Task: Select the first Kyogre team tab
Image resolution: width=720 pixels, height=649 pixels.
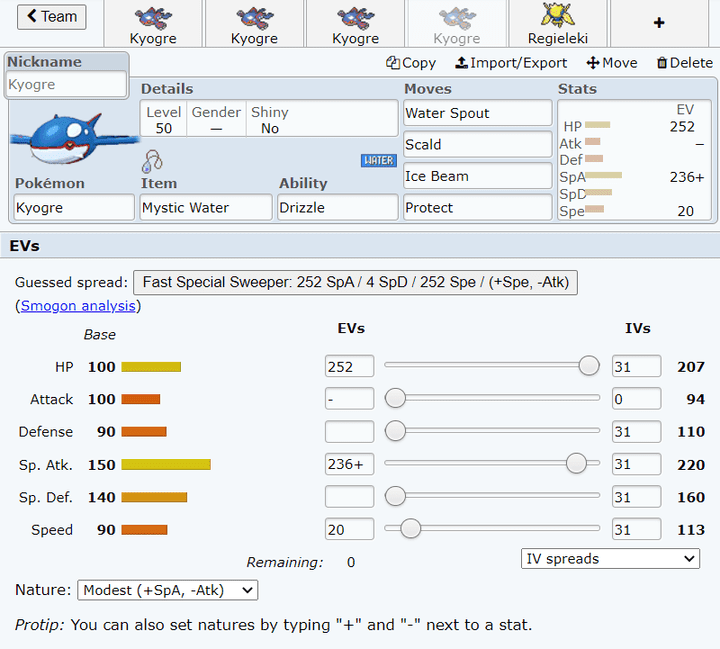Action: point(153,24)
